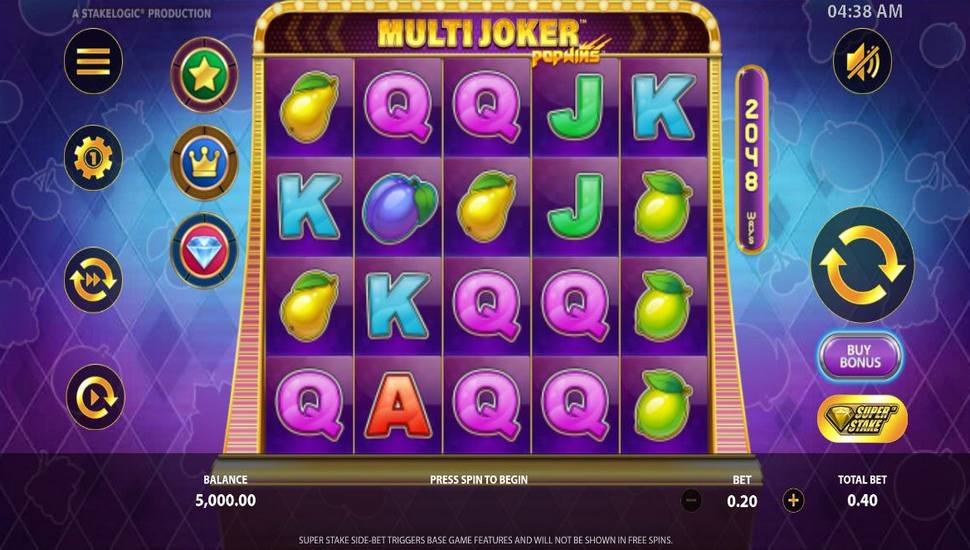Open the coin gear settings icon
The image size is (970, 550).
coord(93,158)
